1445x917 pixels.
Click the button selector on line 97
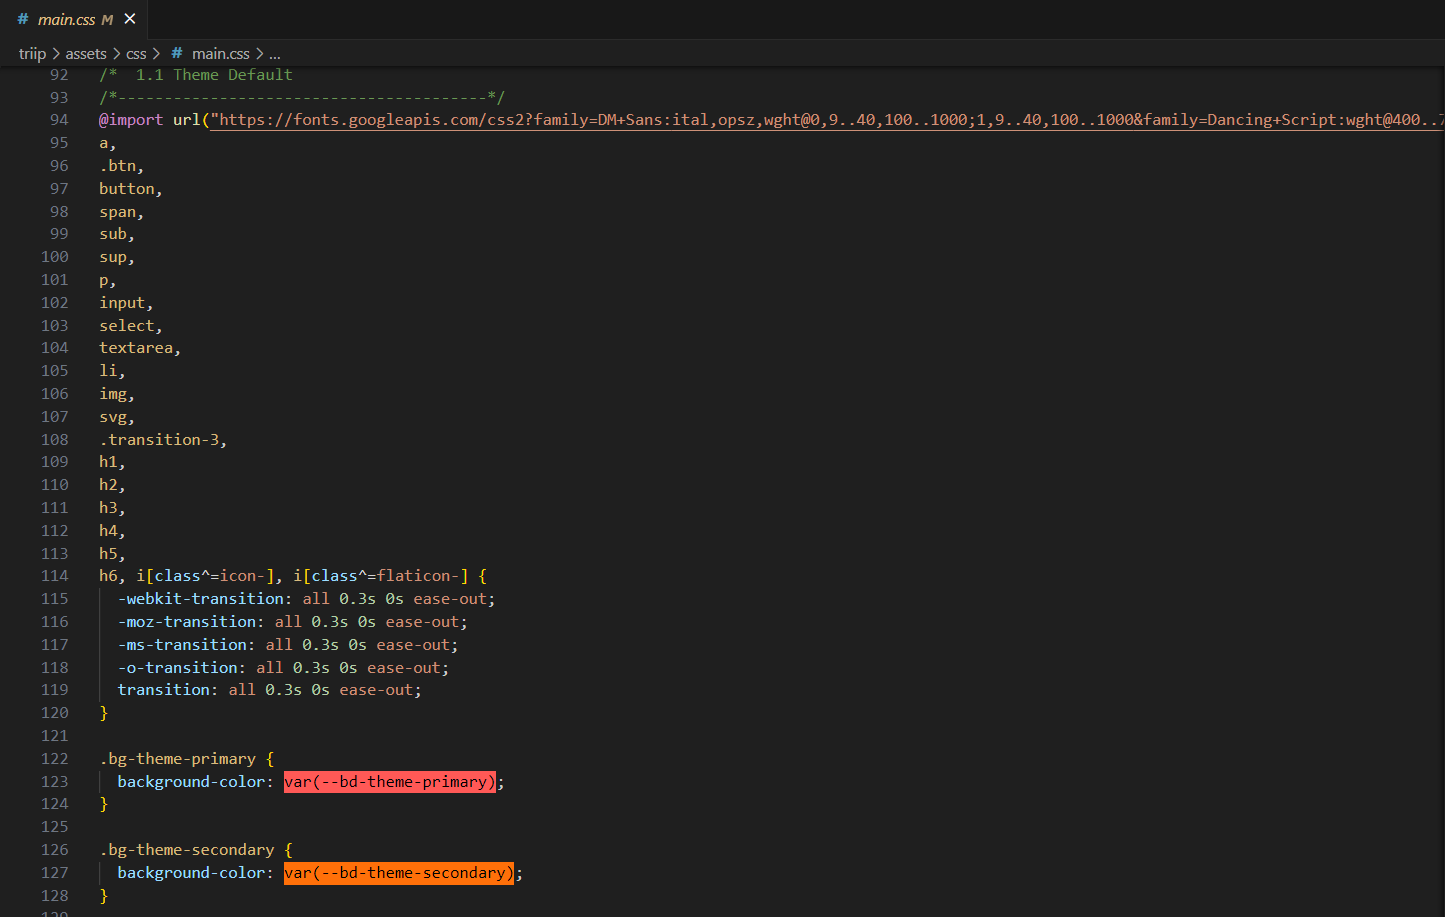[x=127, y=189]
